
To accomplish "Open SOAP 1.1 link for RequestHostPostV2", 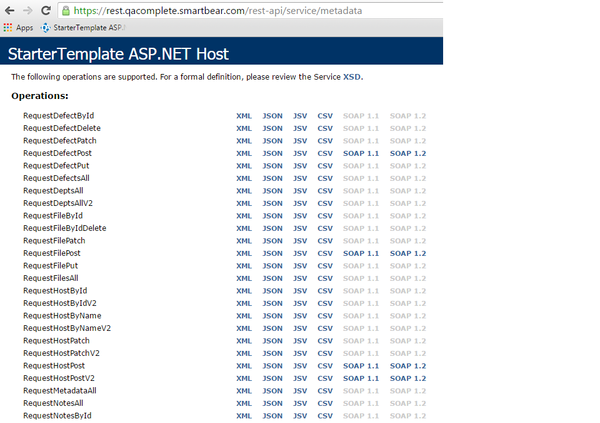I will tap(361, 379).
